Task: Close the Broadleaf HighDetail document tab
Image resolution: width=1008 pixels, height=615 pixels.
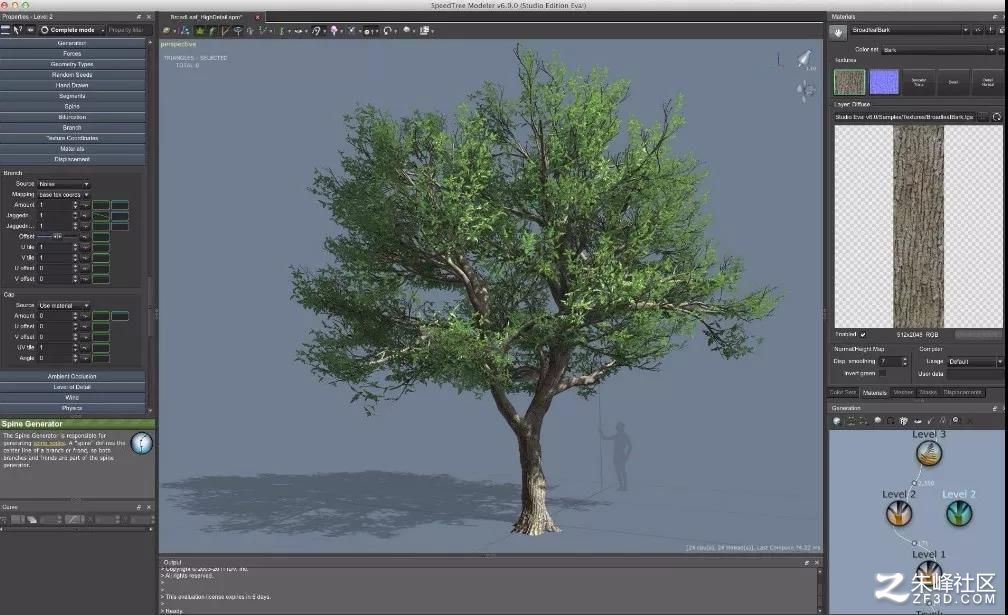Action: (x=258, y=17)
